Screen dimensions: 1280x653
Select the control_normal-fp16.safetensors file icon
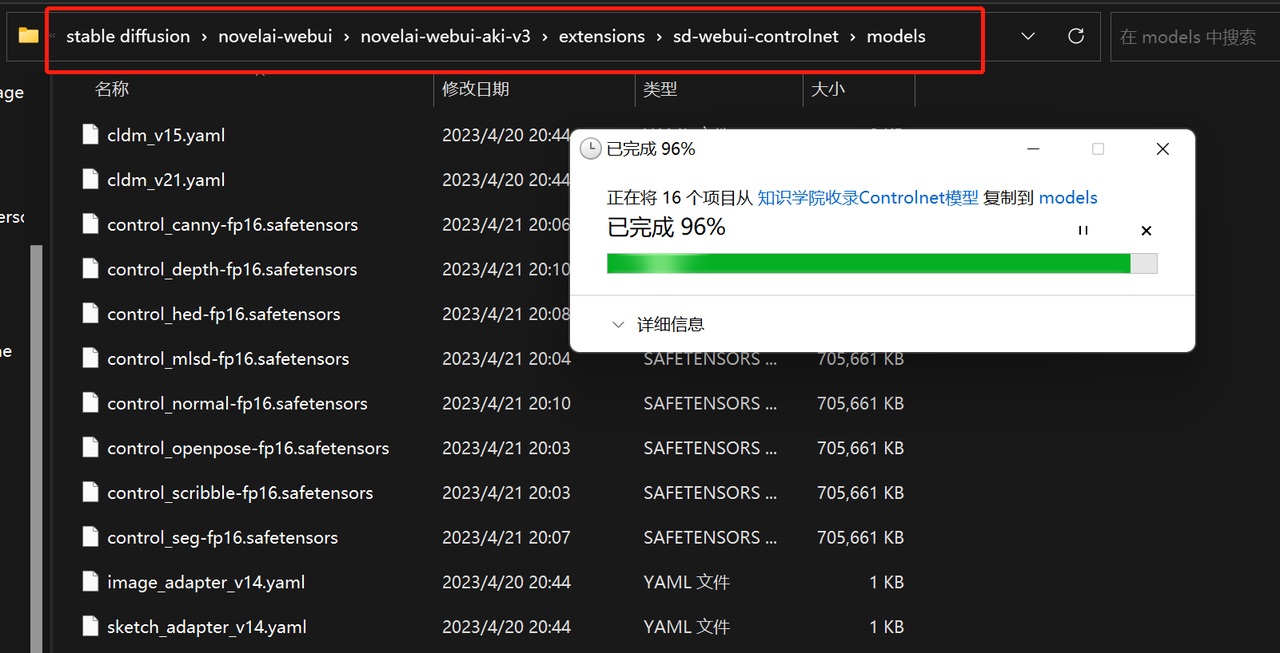coord(91,403)
